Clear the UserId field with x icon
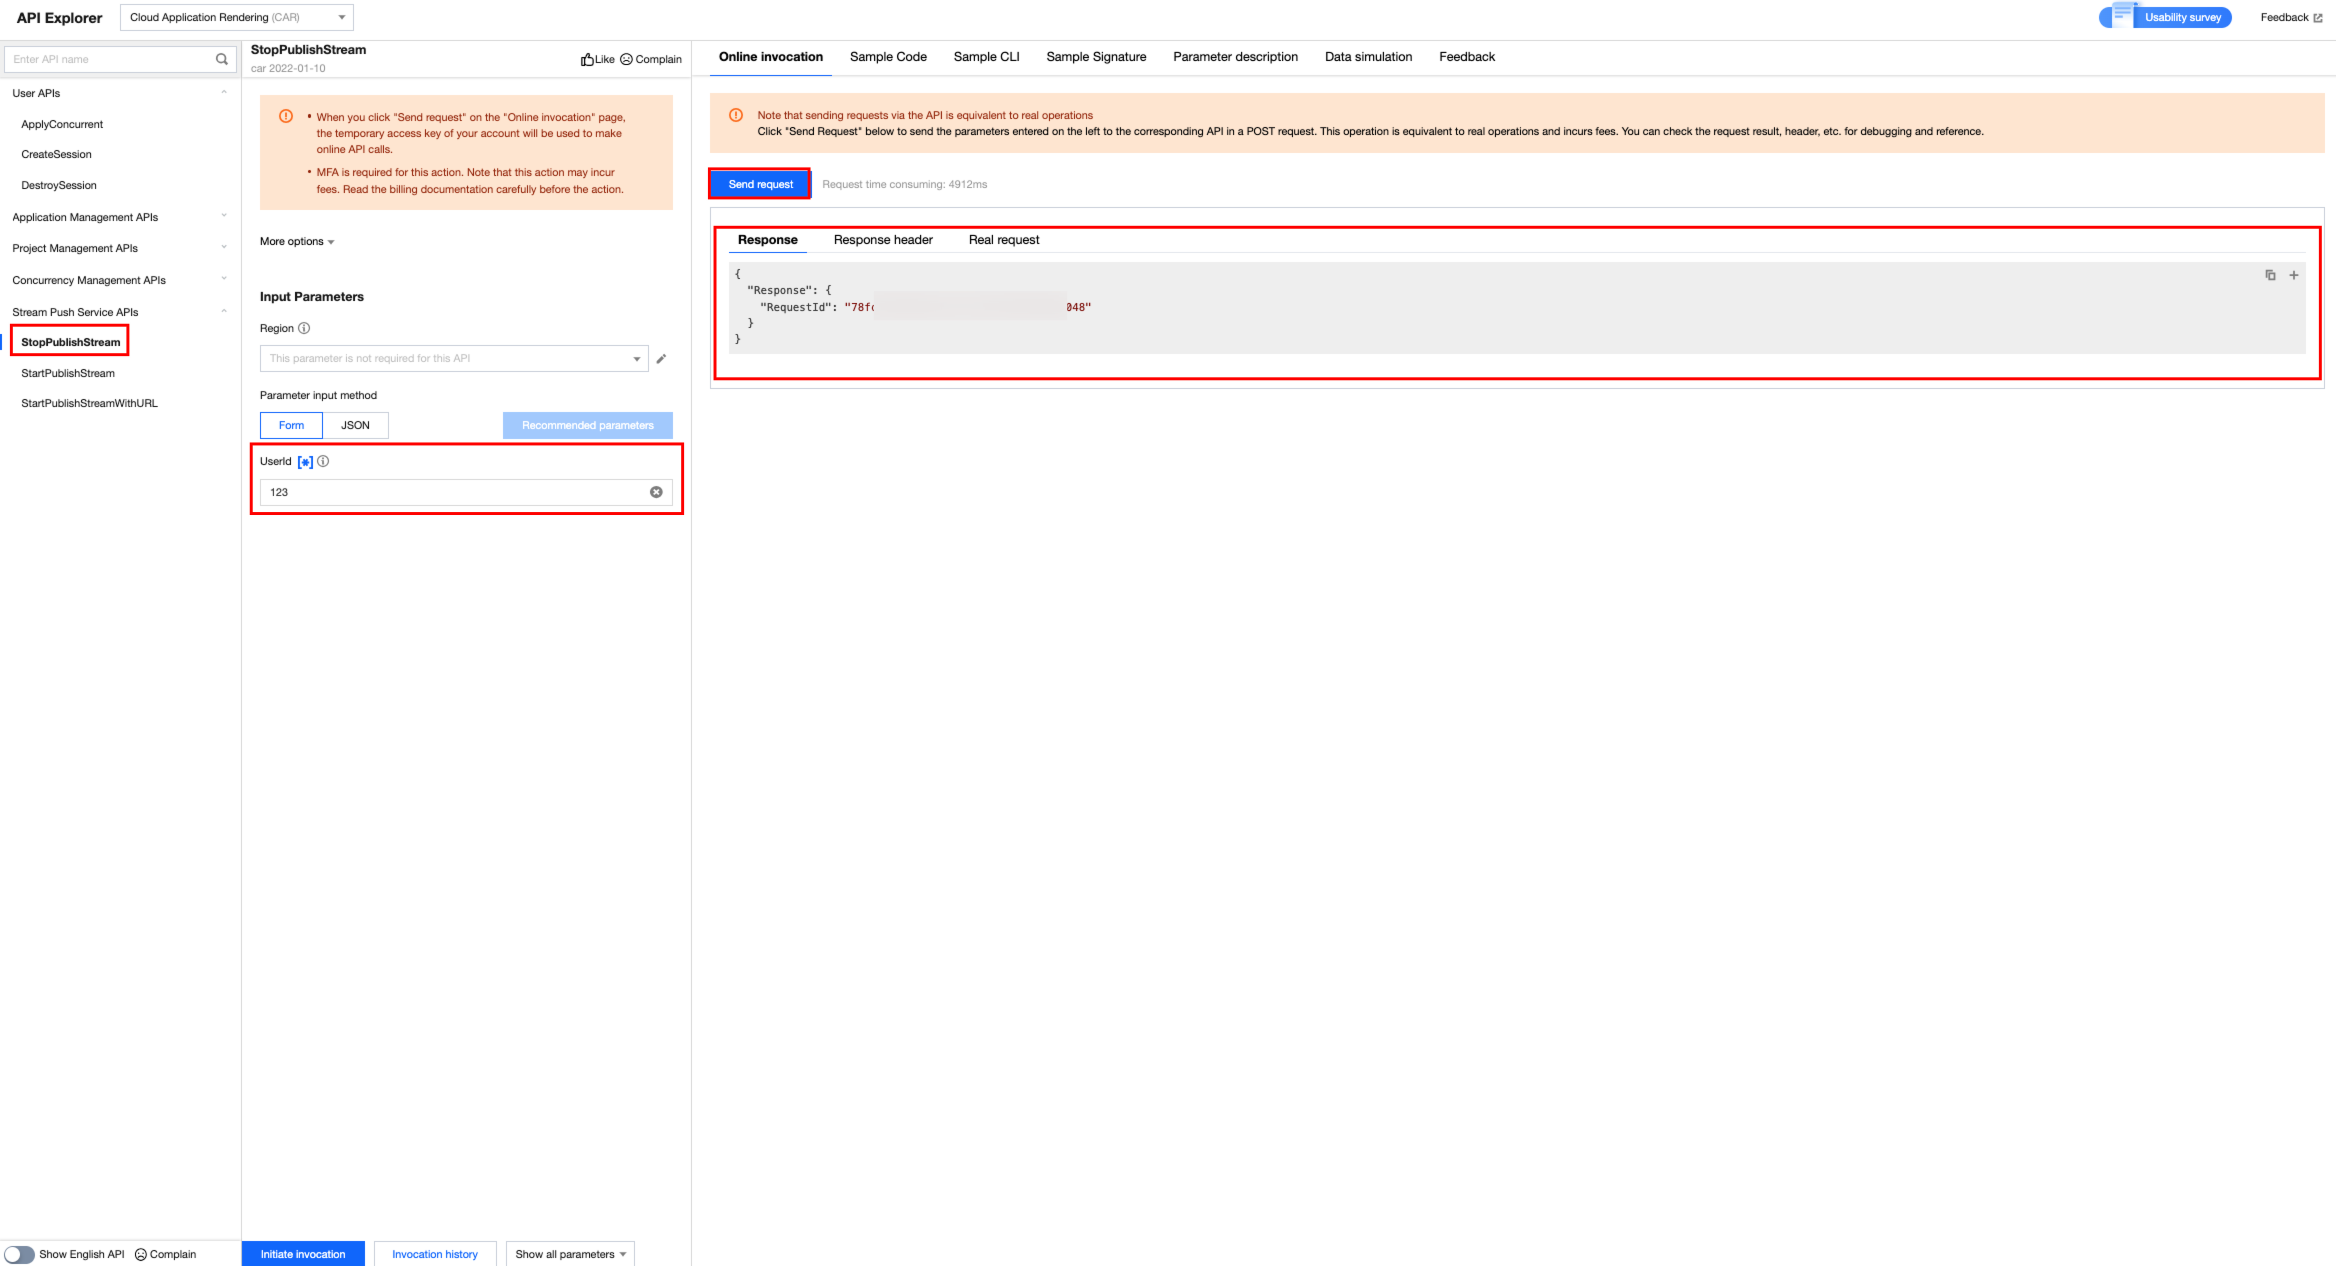Screen dimensions: 2336x1266 656,492
